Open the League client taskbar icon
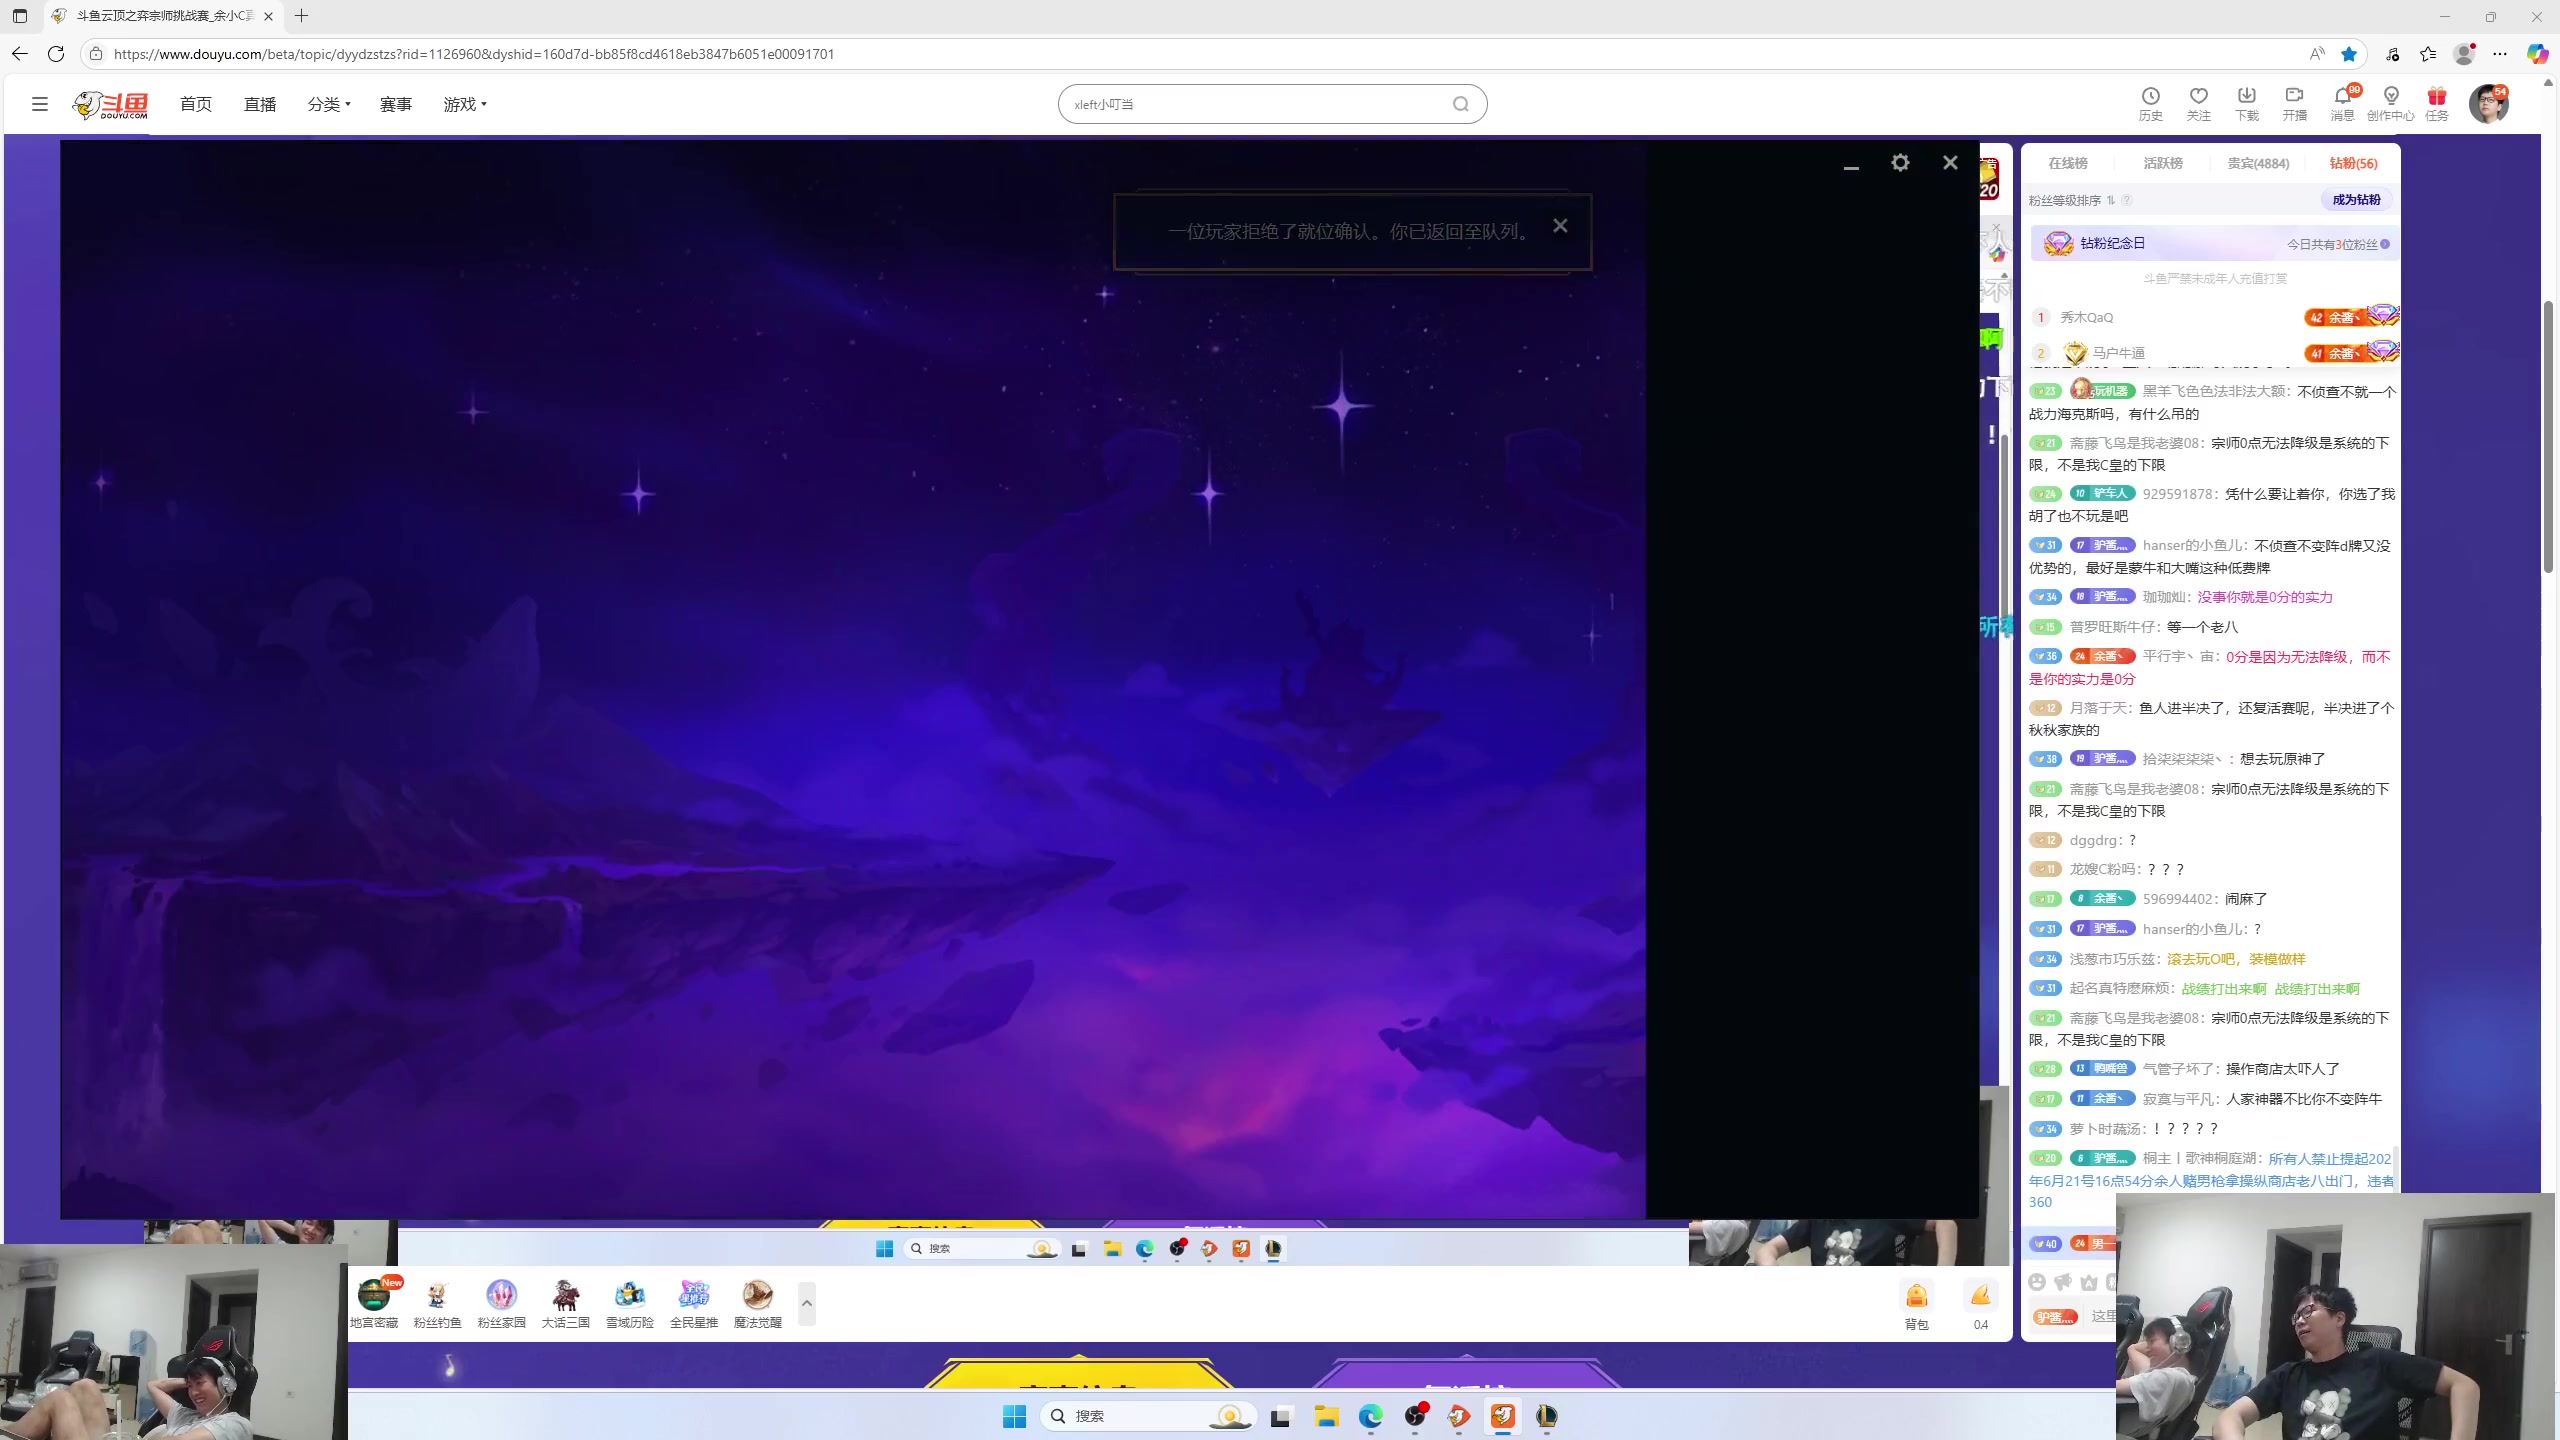Image resolution: width=2560 pixels, height=1440 pixels. click(x=1546, y=1416)
